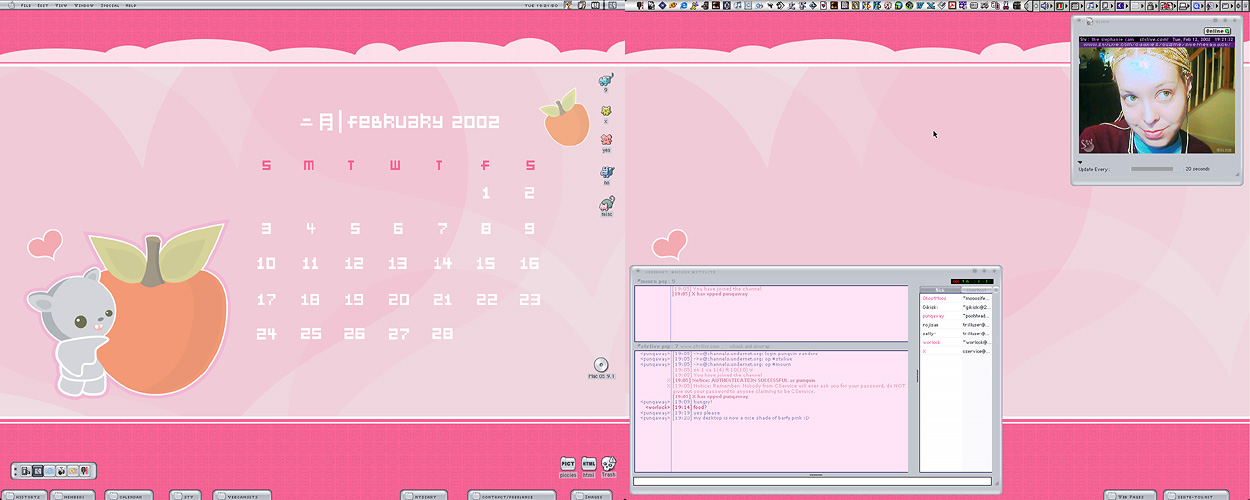This screenshot has height=500, width=1250.
Task: Adjust the Update Every slider
Action: 1151,169
